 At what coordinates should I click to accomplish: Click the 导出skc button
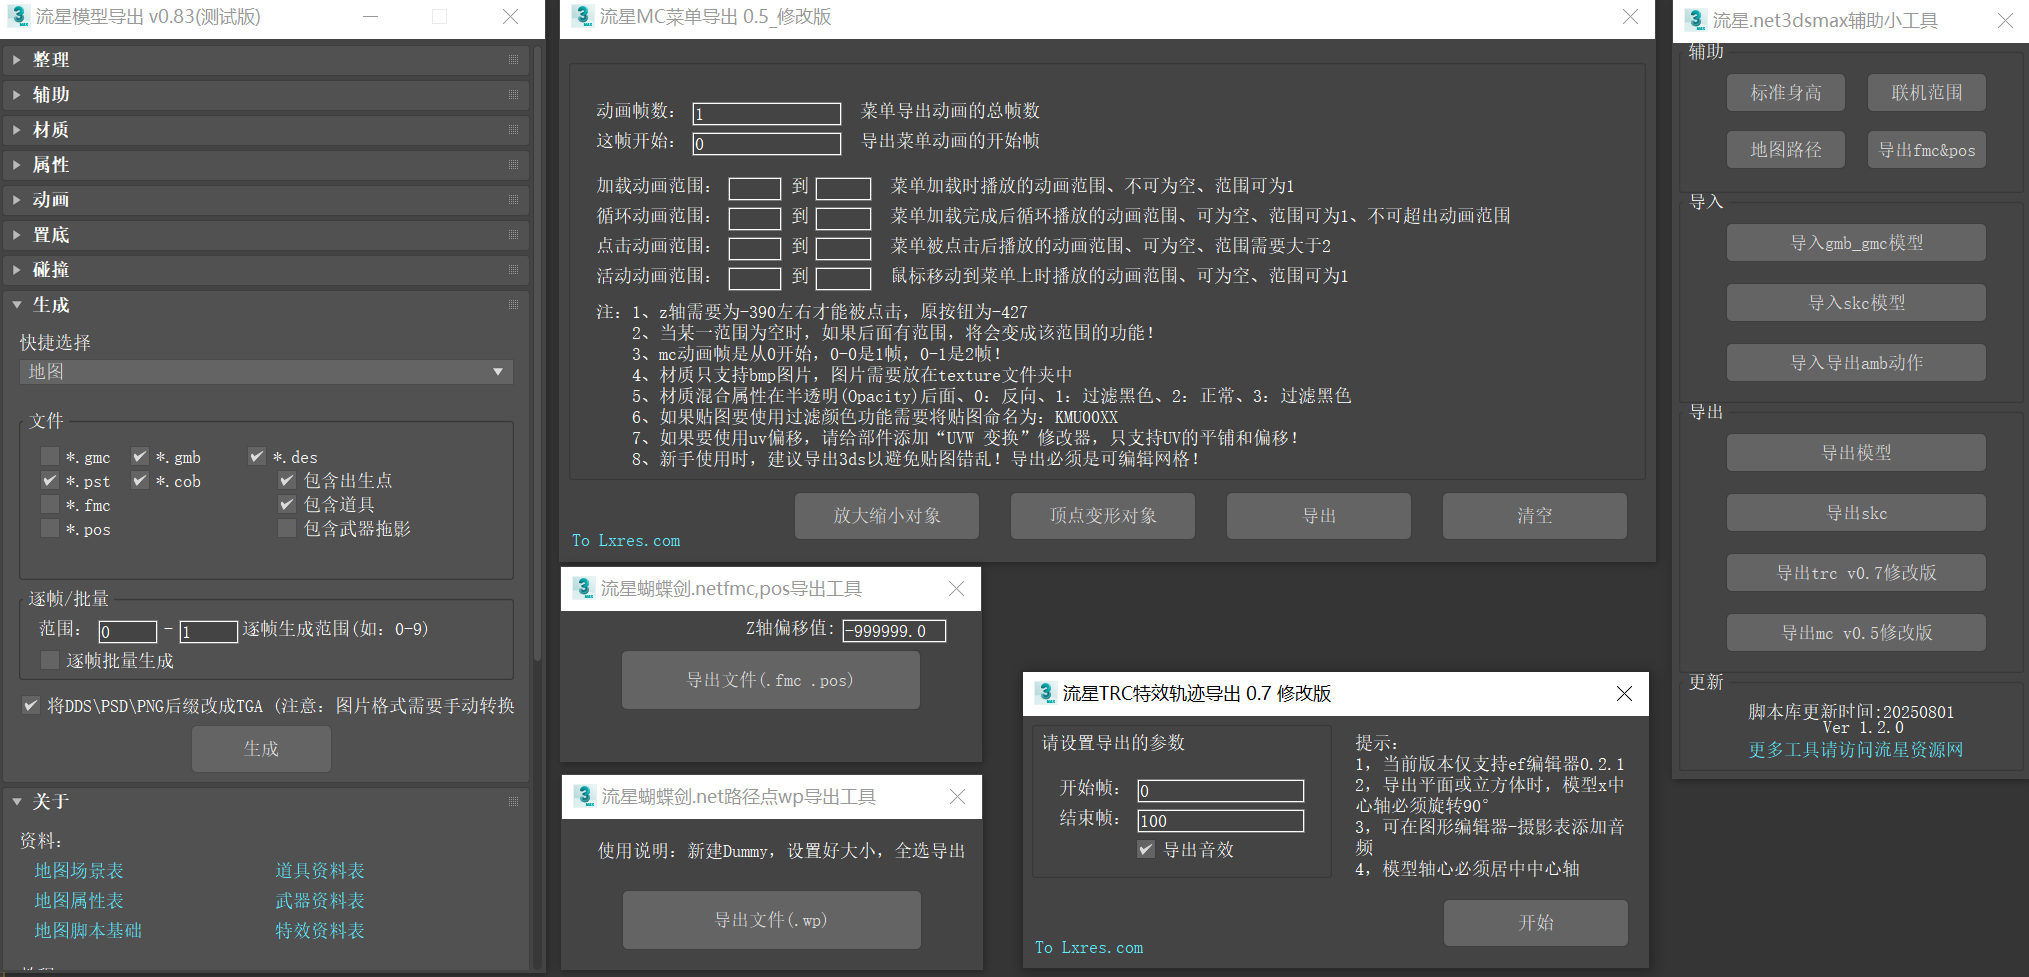click(x=1856, y=513)
